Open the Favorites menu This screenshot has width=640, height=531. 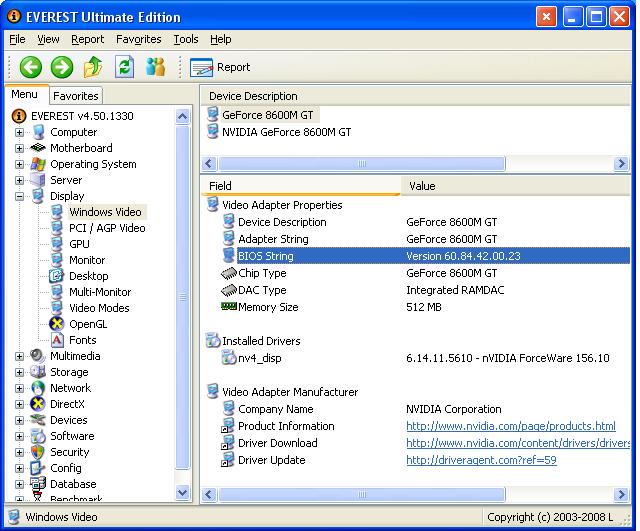tap(138, 39)
